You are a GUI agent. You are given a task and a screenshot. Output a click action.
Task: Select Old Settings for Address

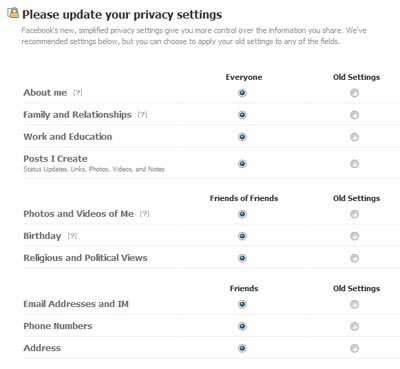tap(354, 348)
